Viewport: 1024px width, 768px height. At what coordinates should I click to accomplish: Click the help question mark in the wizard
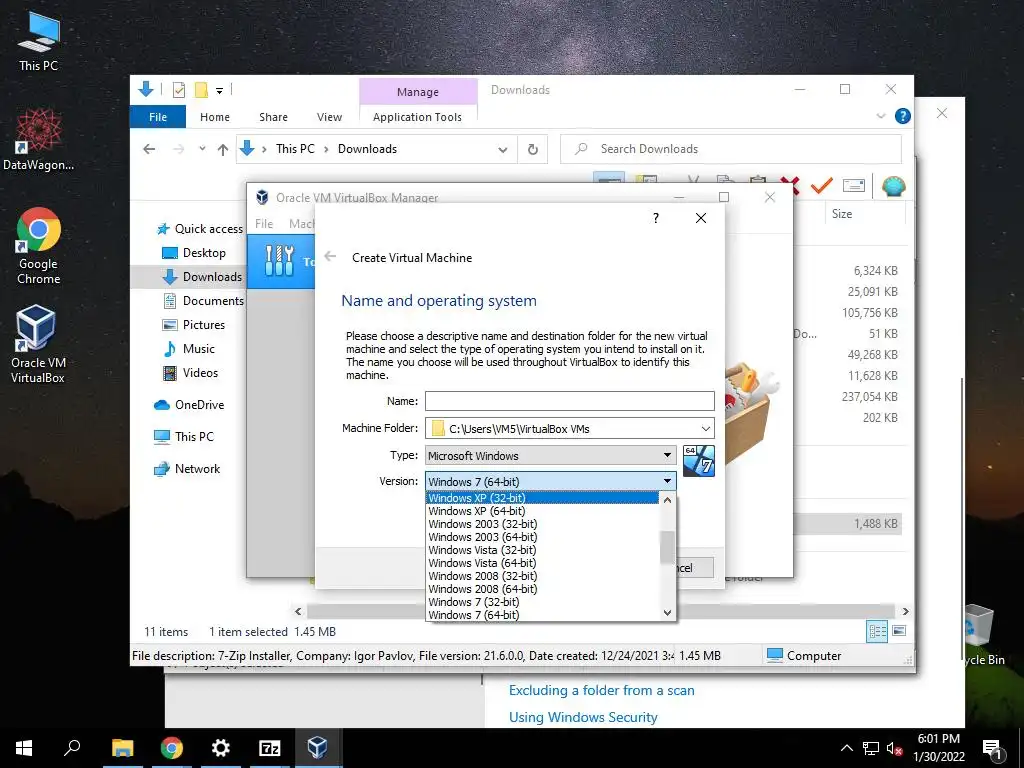pyautogui.click(x=656, y=218)
